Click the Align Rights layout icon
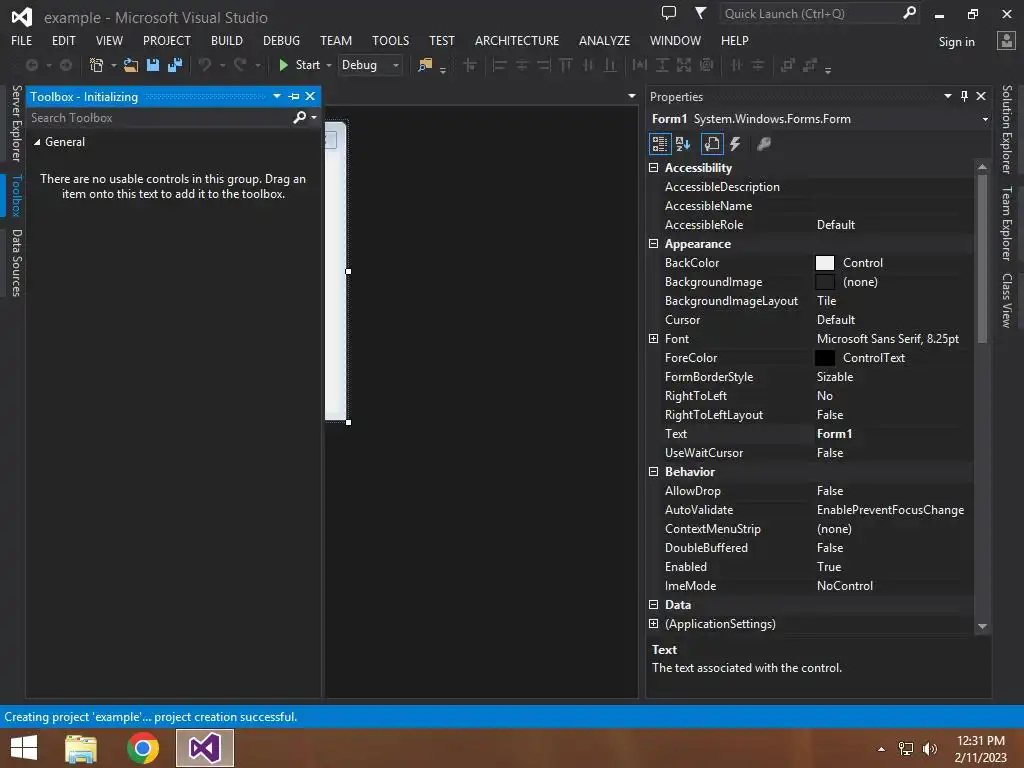The height and width of the screenshot is (768, 1024). point(543,65)
